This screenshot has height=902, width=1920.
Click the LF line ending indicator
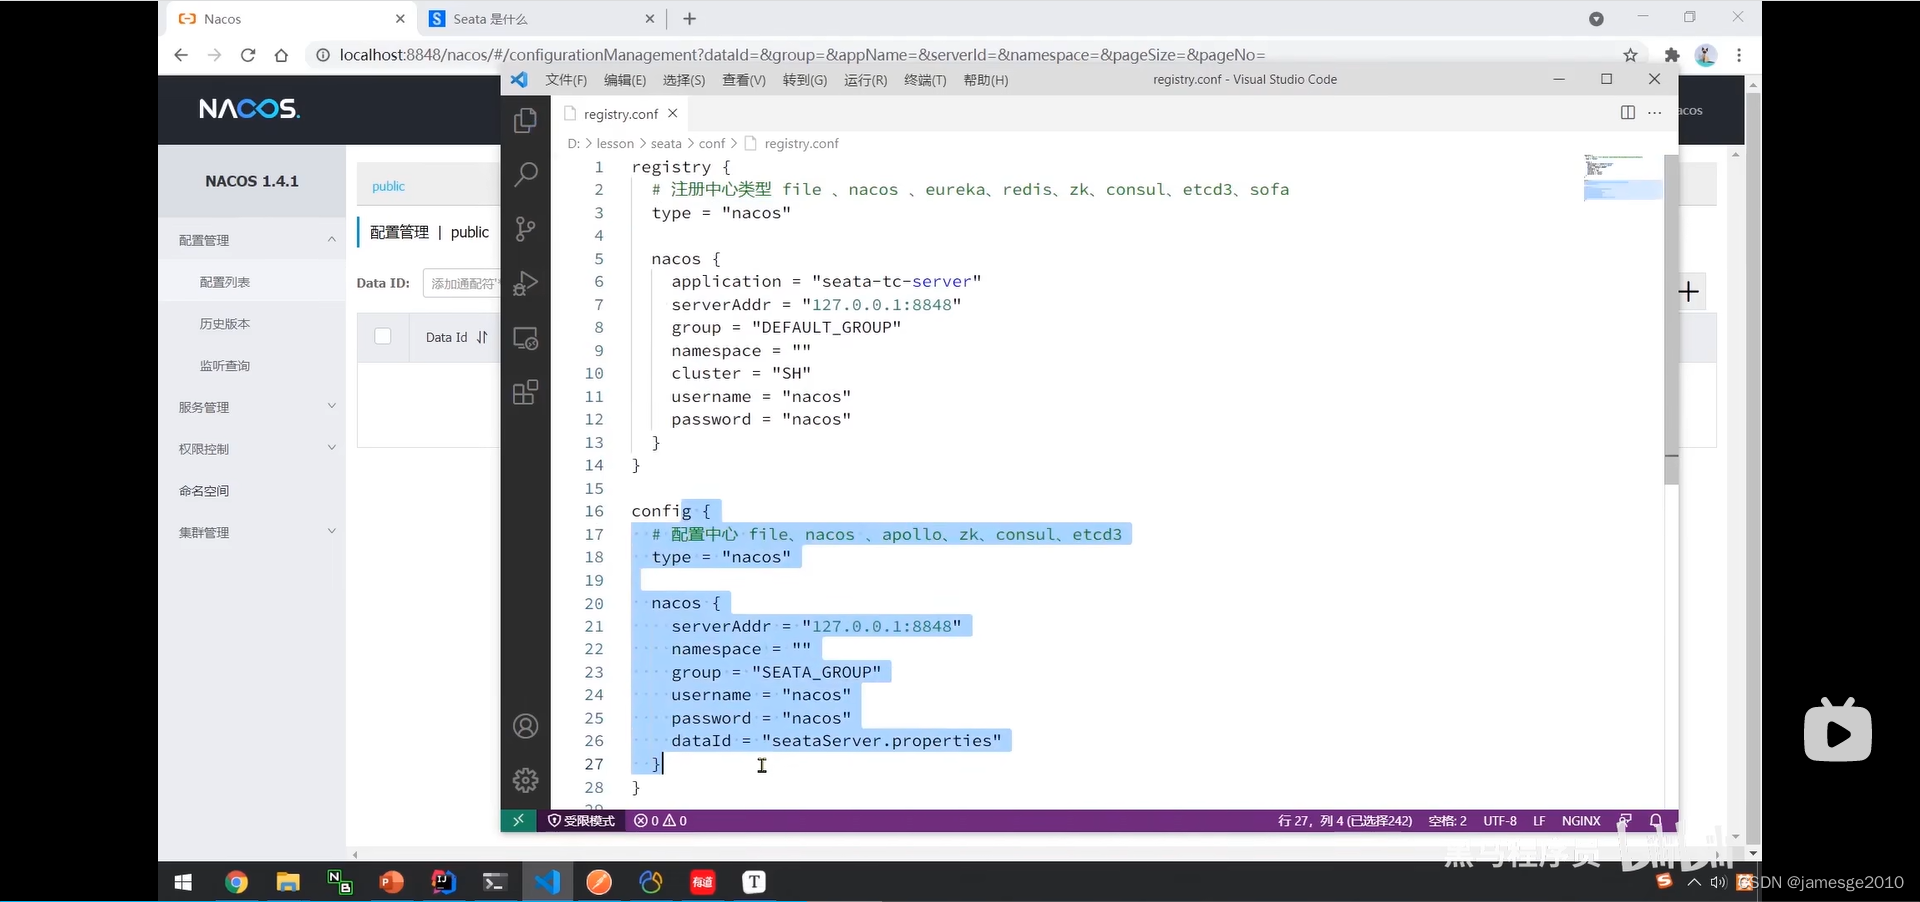(x=1539, y=821)
